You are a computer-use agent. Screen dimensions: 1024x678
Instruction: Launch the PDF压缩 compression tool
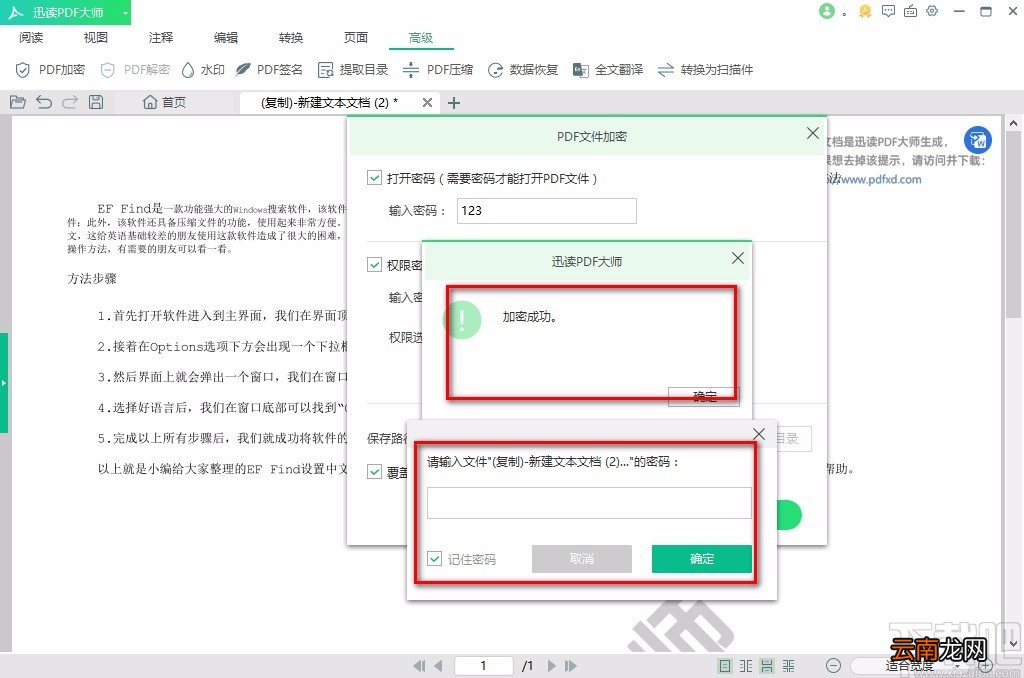point(438,70)
